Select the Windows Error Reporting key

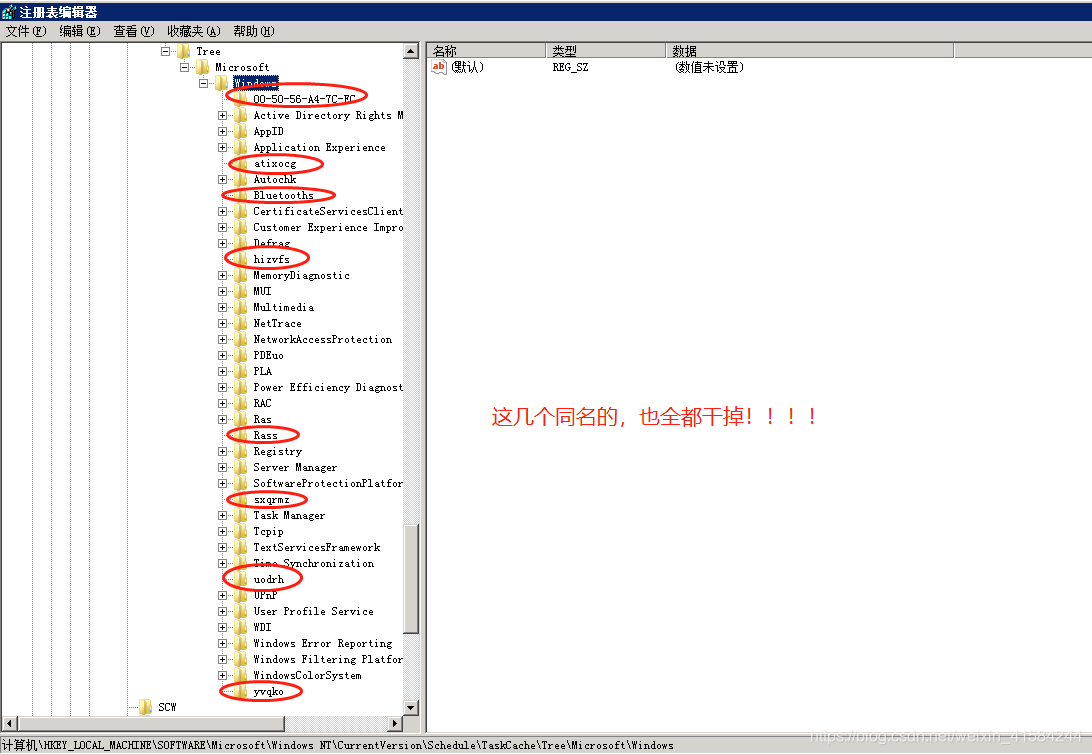[x=322, y=644]
